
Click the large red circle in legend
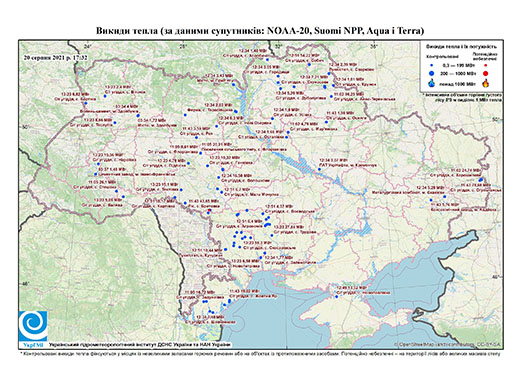coord(485,73)
